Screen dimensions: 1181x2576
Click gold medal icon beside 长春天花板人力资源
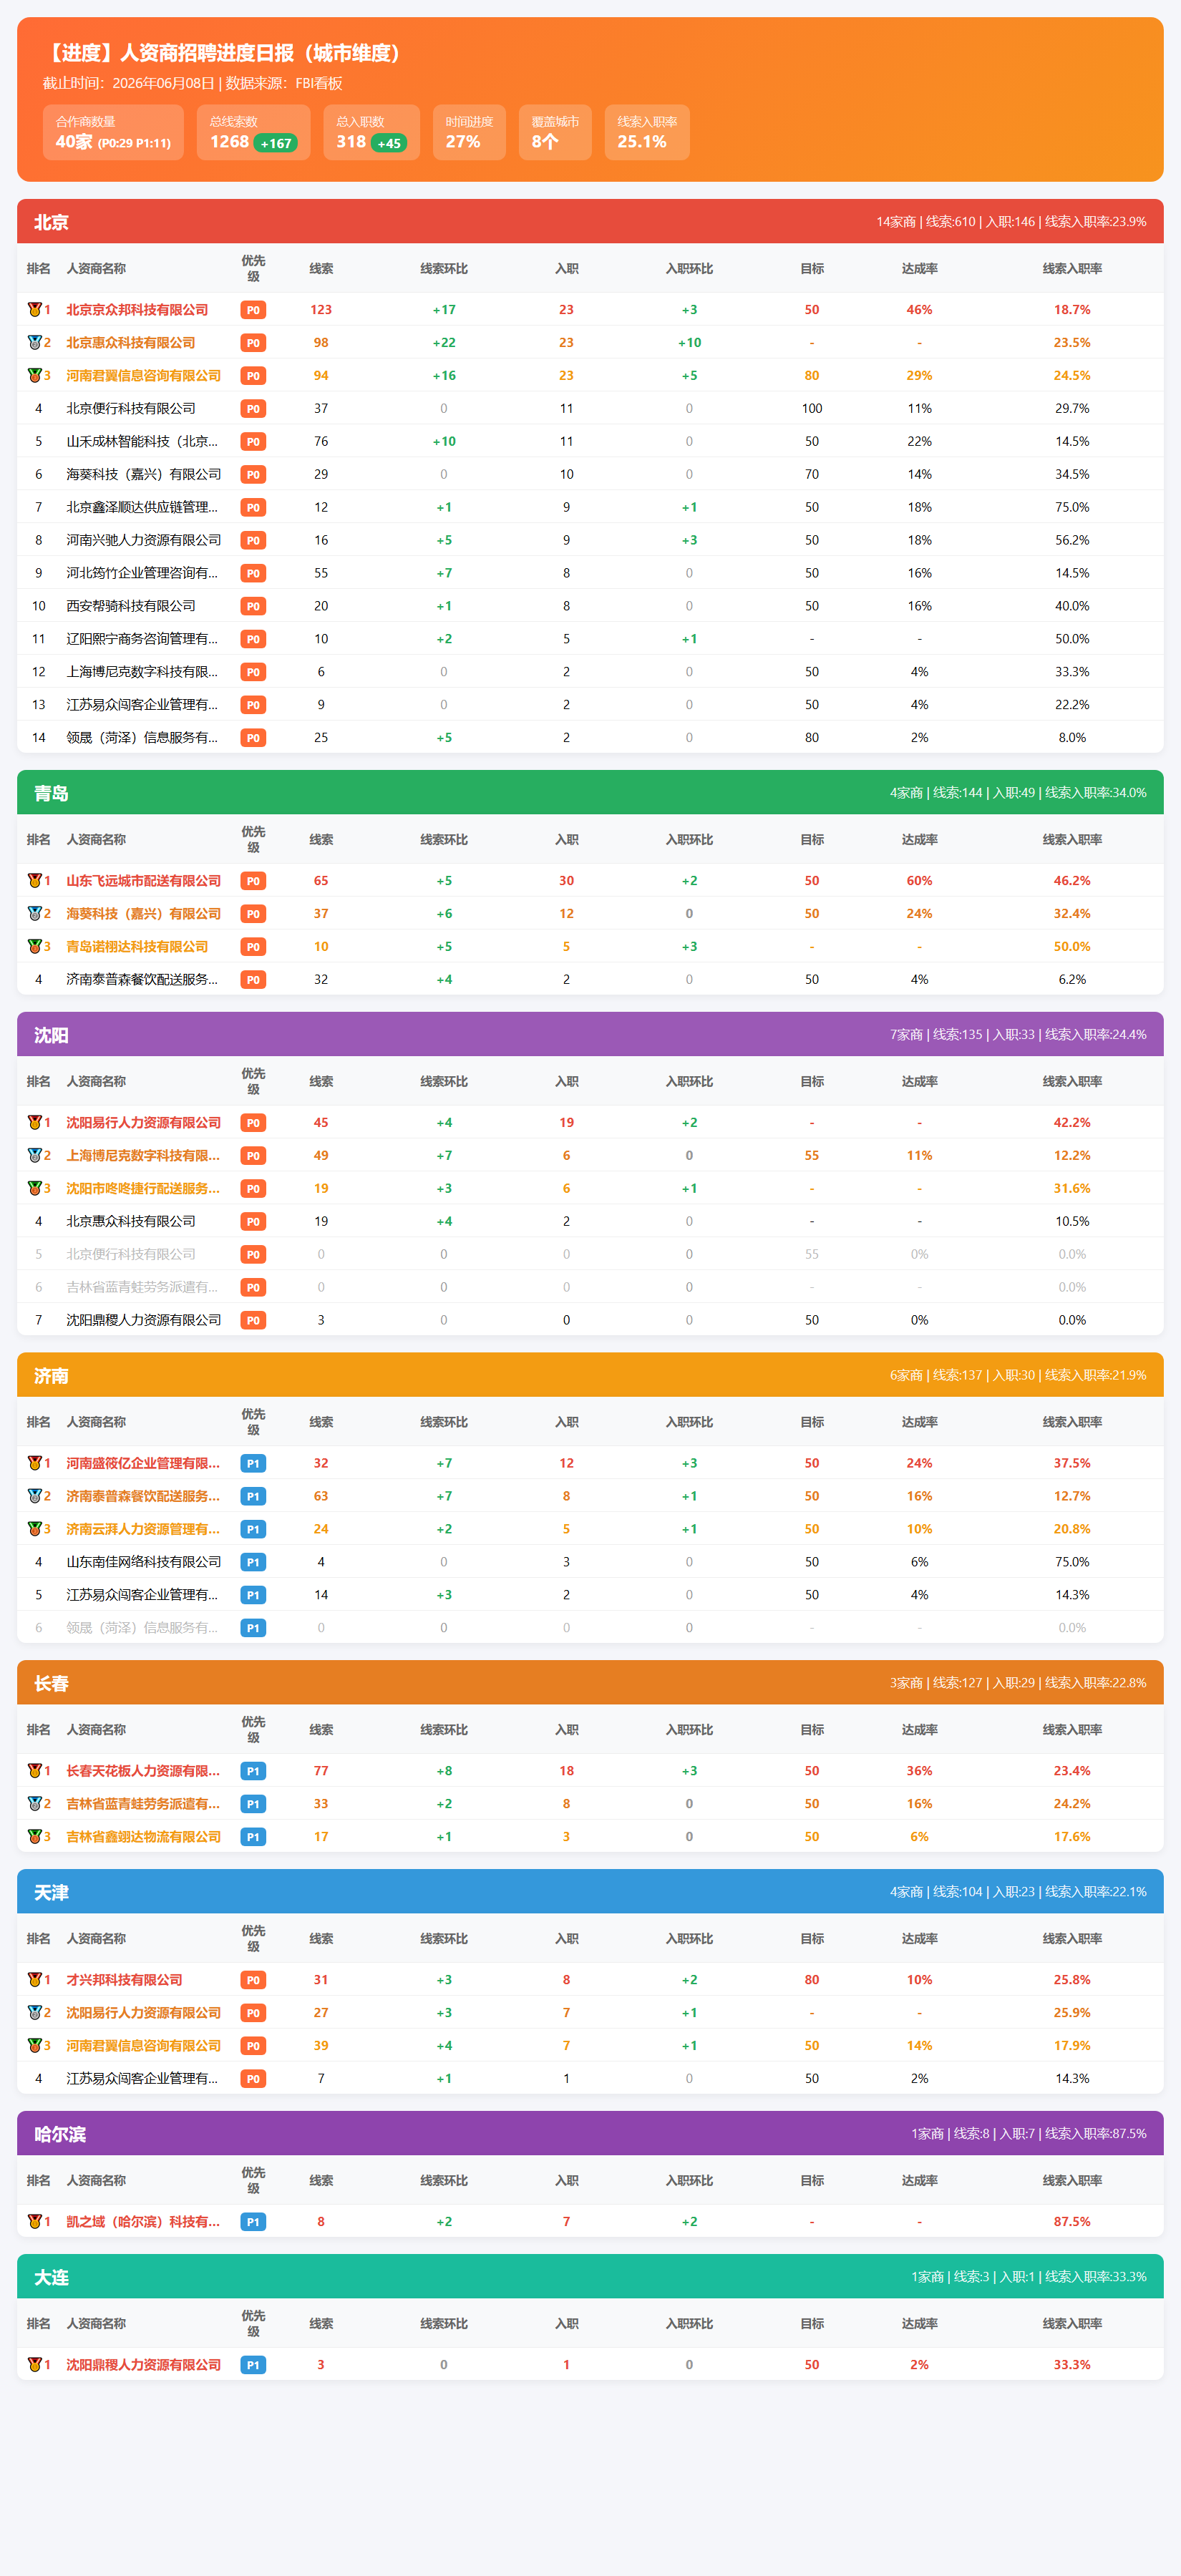coord(34,1771)
